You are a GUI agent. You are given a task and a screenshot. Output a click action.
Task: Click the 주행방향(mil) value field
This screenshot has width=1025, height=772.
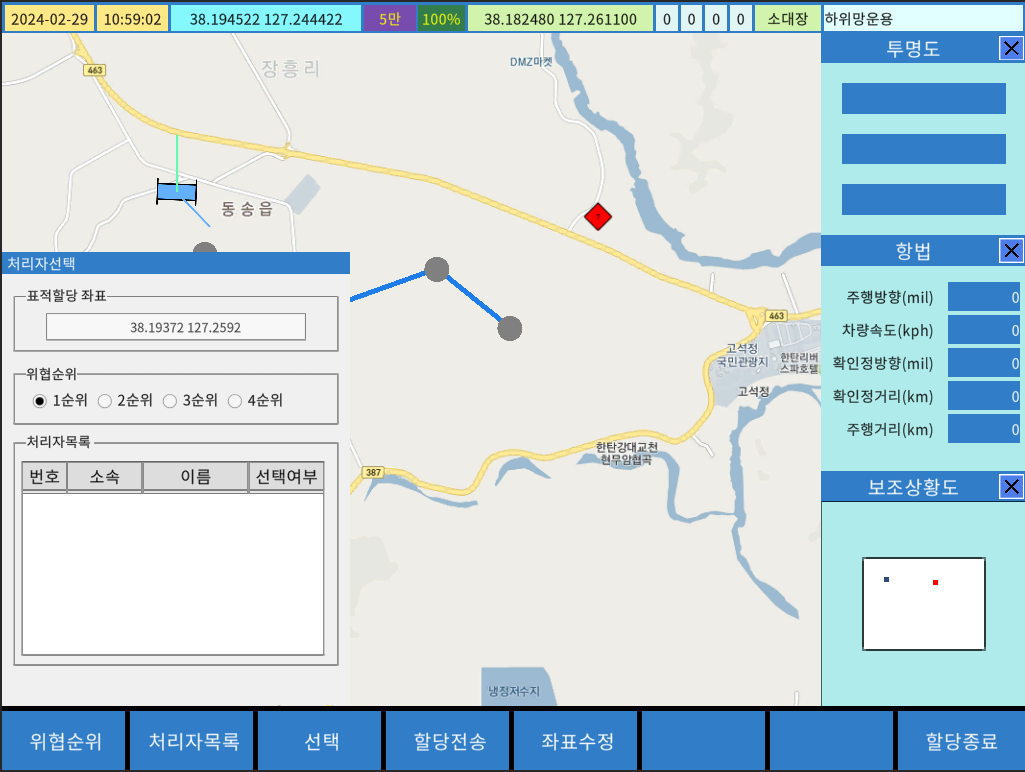point(983,297)
